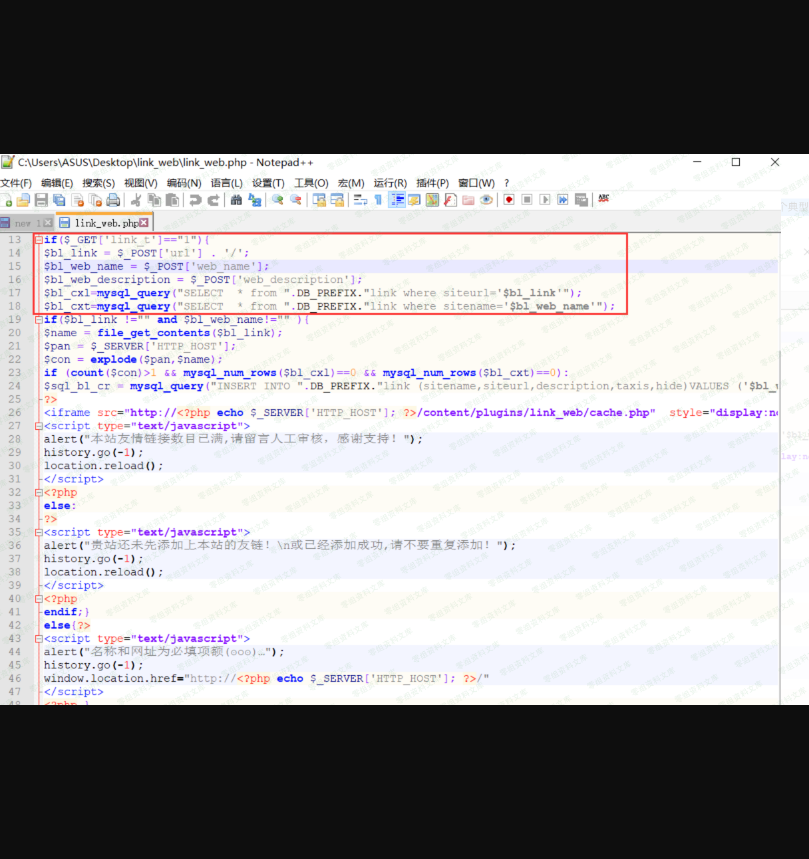Open the 搜索(S) menu
The image size is (809, 859).
(98, 183)
